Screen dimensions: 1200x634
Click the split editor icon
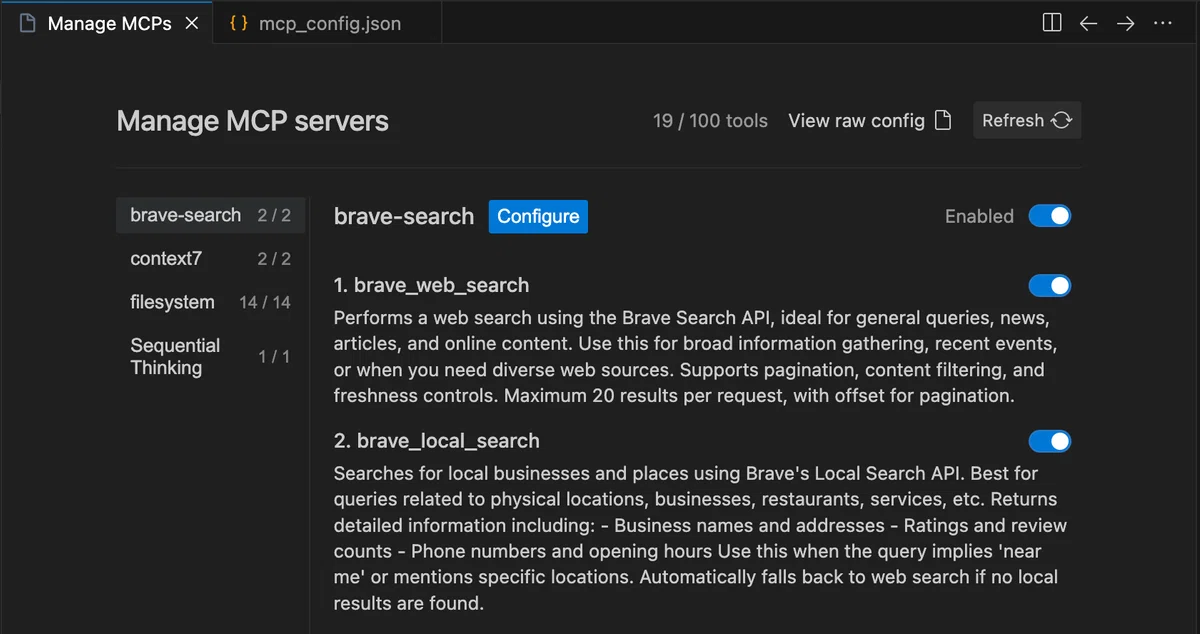(x=1052, y=22)
